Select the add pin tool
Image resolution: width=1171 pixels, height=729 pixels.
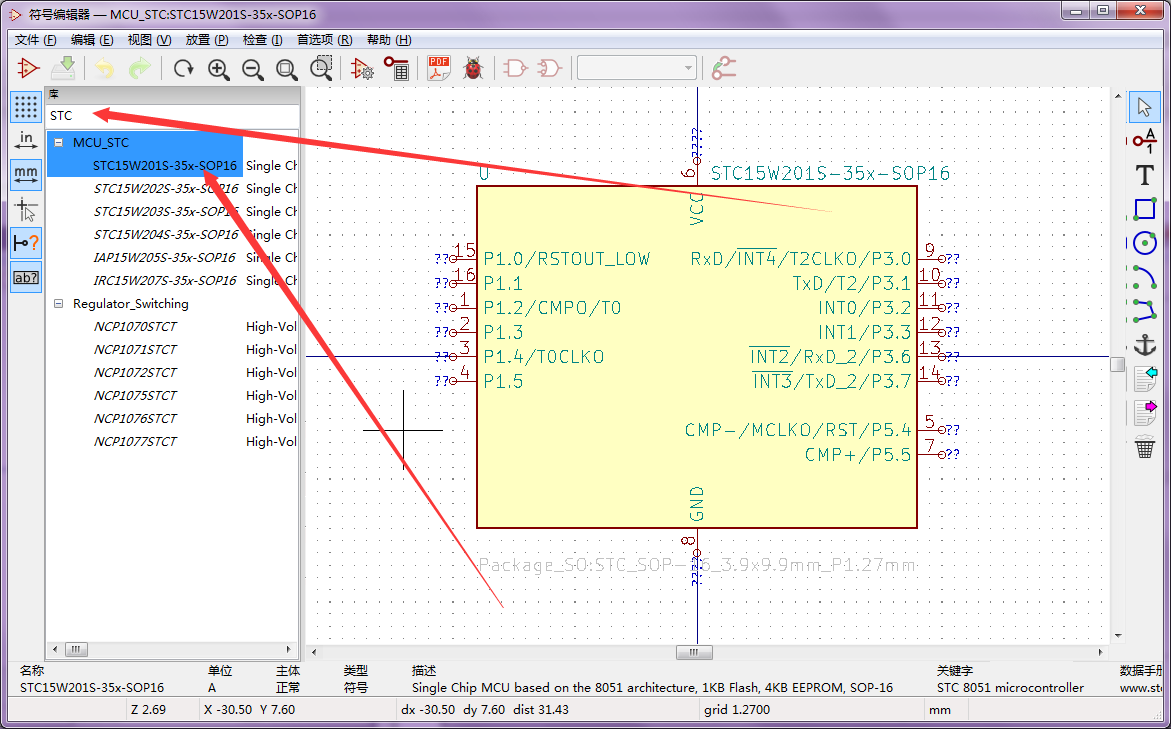click(1144, 140)
